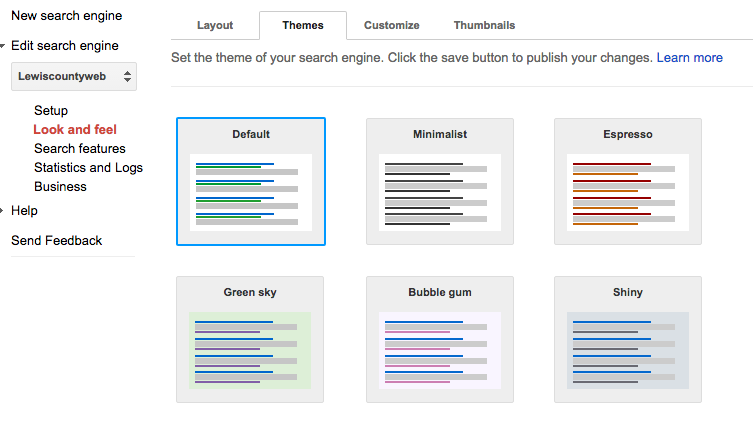
Task: Choose the Minimalist theme preview
Action: pos(440,181)
